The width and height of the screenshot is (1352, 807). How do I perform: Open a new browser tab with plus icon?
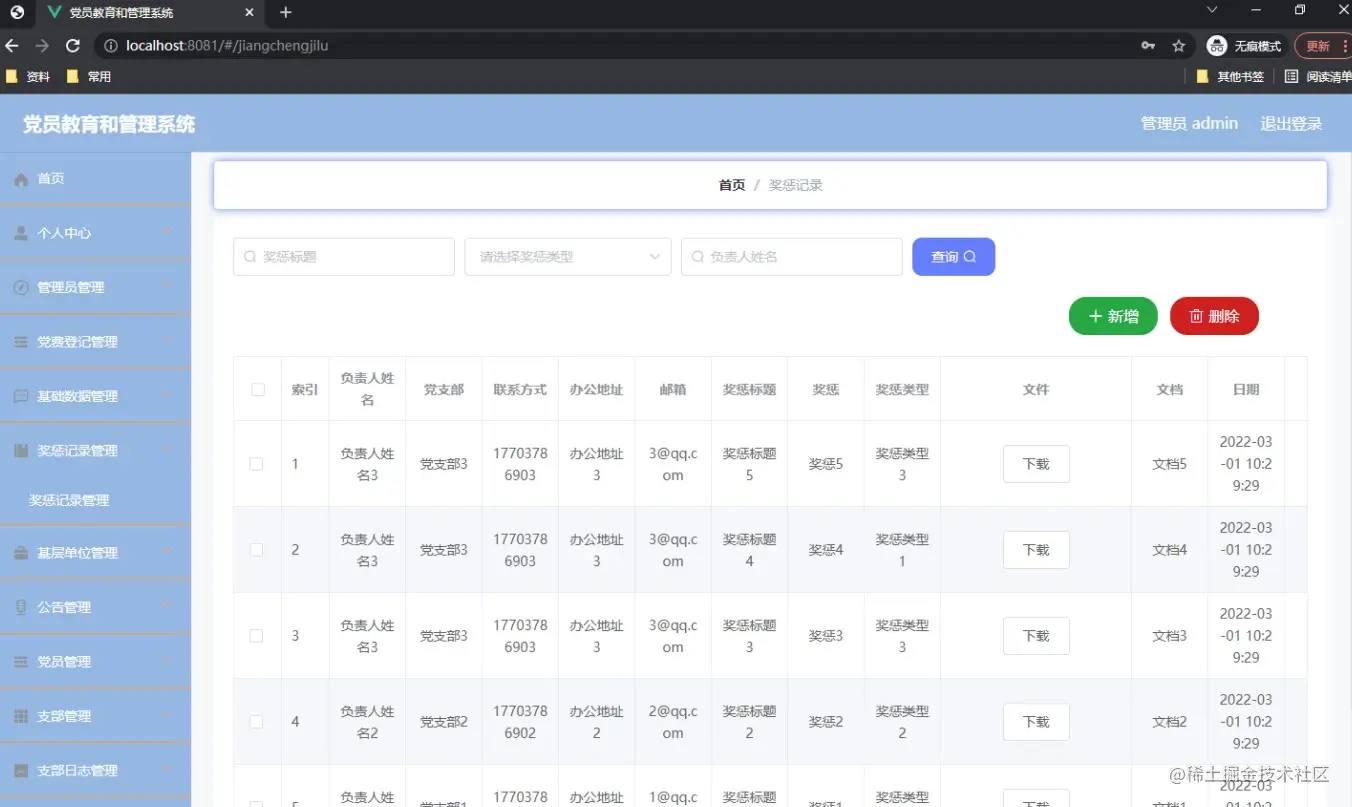286,12
